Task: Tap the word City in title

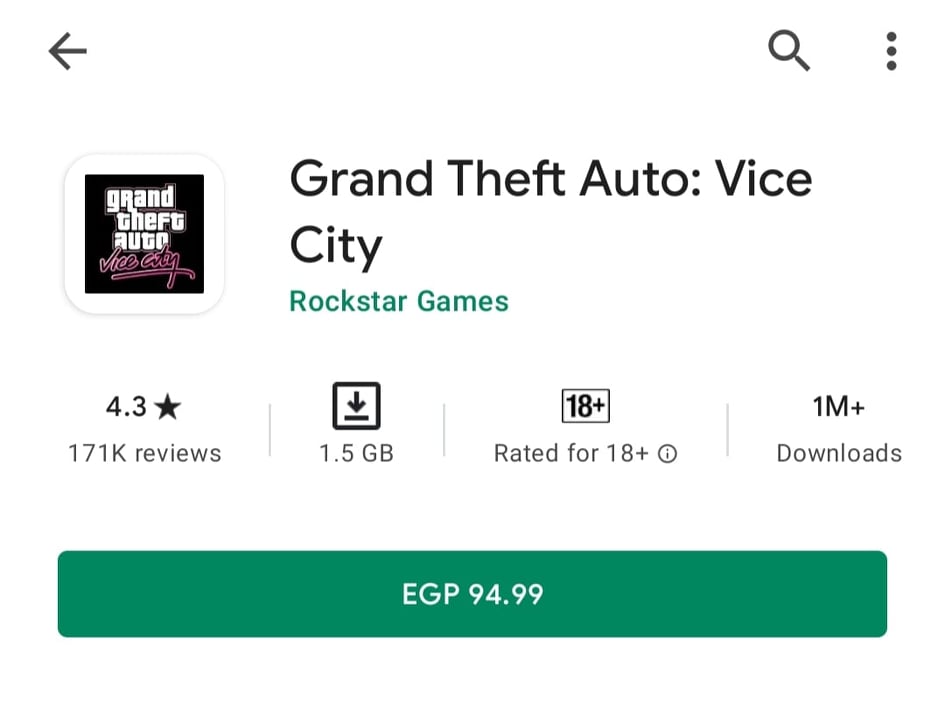Action: [x=336, y=247]
